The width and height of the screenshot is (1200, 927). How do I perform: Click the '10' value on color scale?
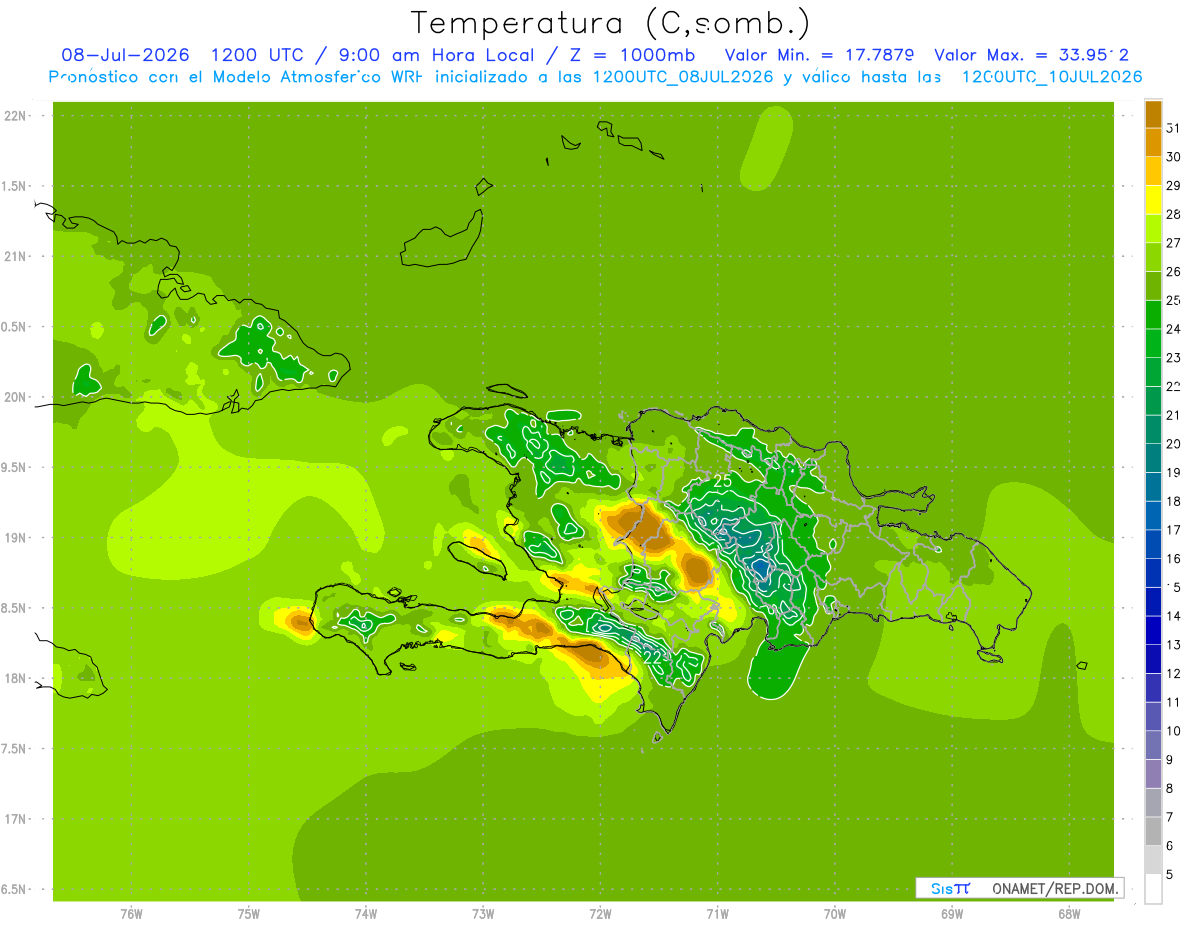[x=1174, y=731]
